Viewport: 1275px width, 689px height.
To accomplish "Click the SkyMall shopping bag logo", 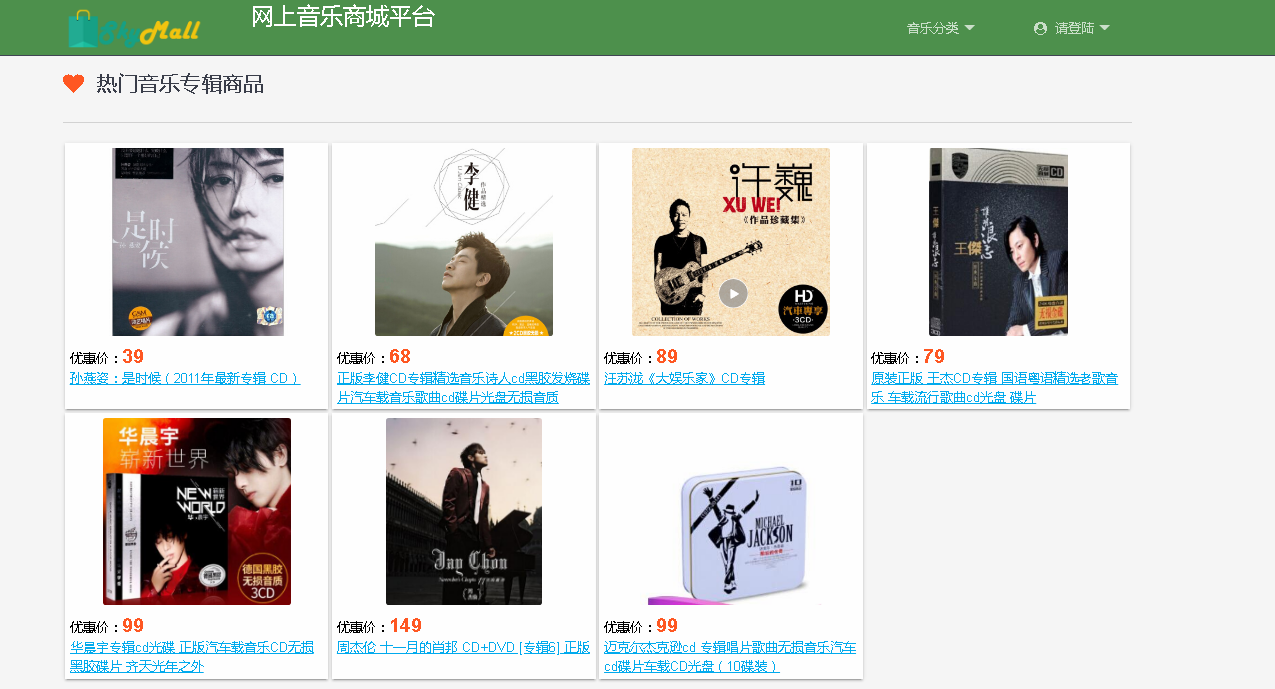I will coord(134,28).
